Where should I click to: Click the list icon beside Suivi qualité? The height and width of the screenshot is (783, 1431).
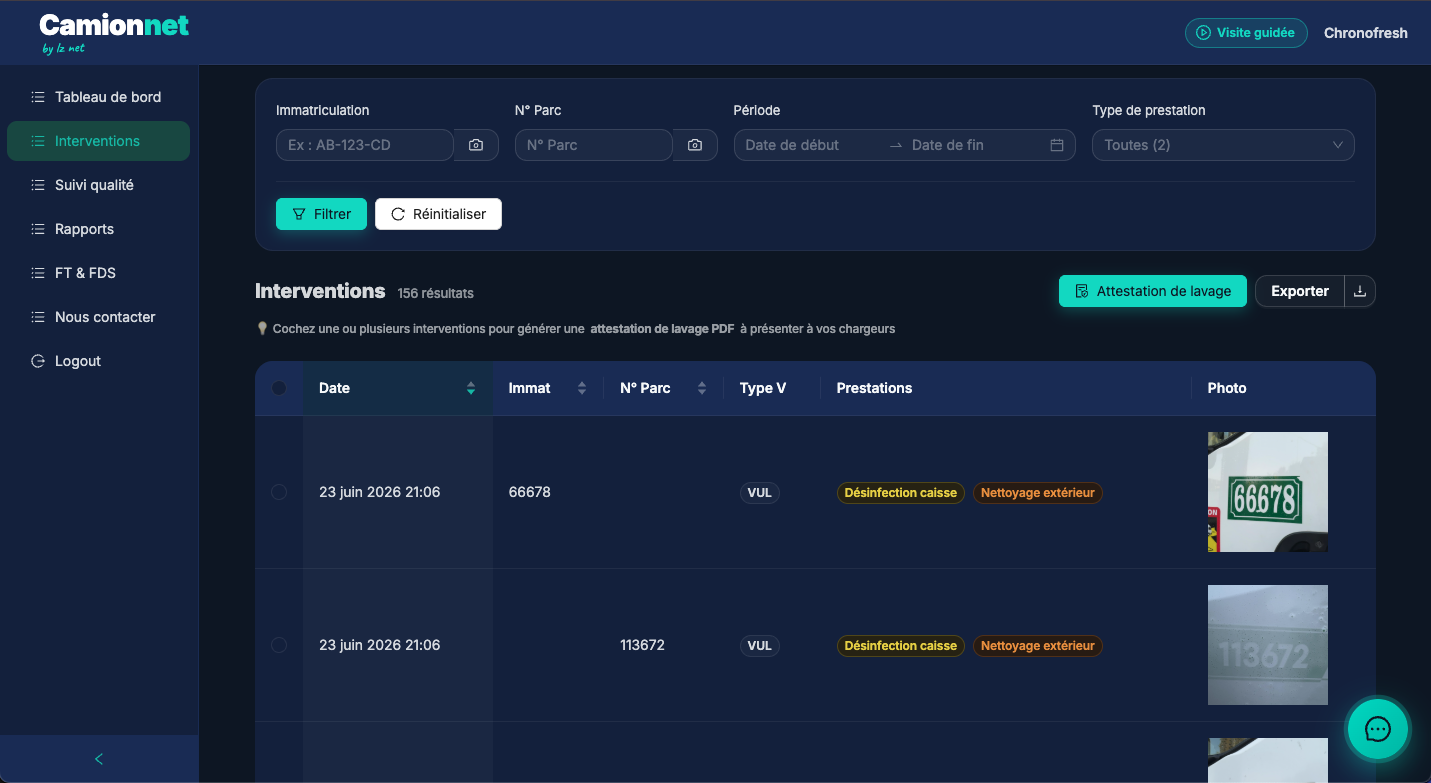[x=38, y=185]
